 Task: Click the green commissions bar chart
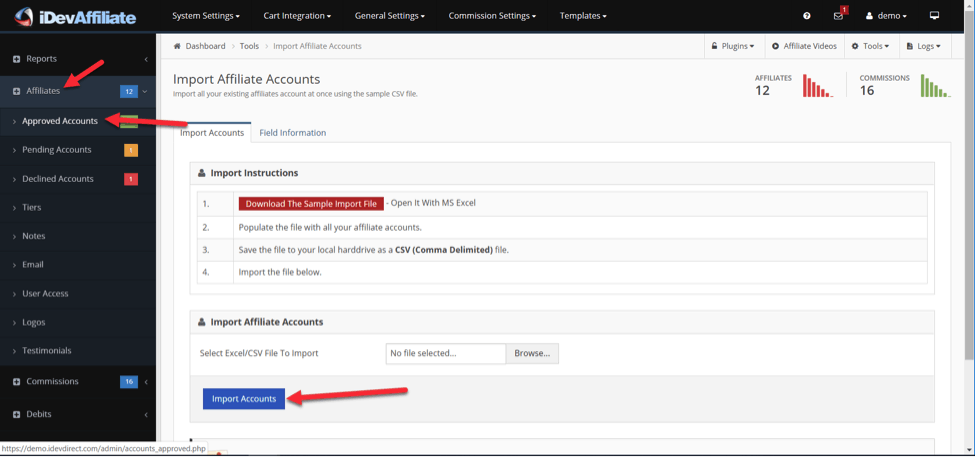point(936,86)
